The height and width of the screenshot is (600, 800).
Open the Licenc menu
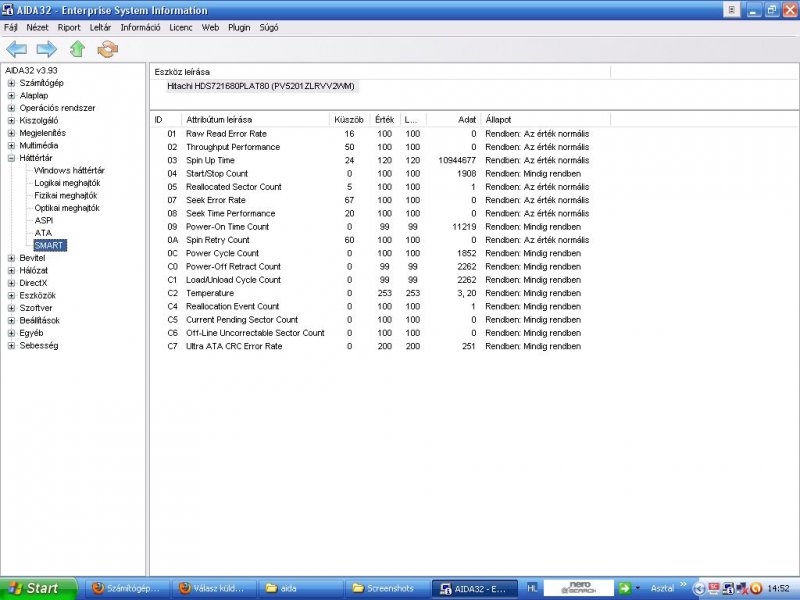(181, 28)
